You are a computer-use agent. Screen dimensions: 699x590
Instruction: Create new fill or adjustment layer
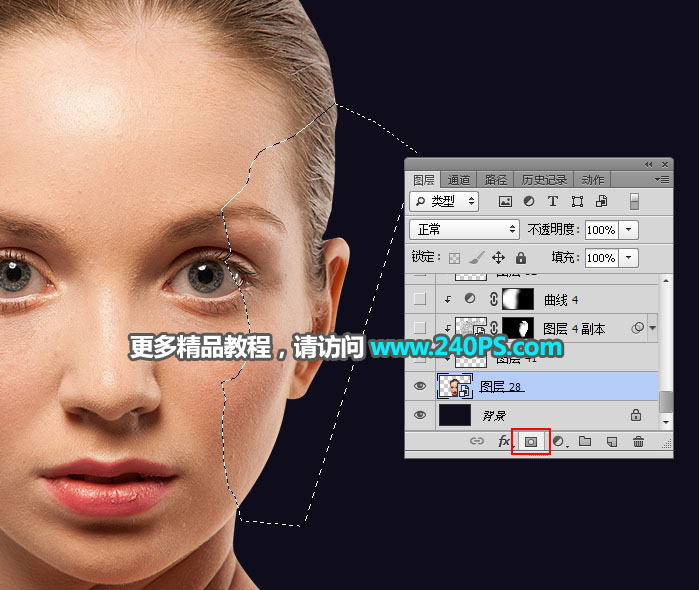pos(559,441)
